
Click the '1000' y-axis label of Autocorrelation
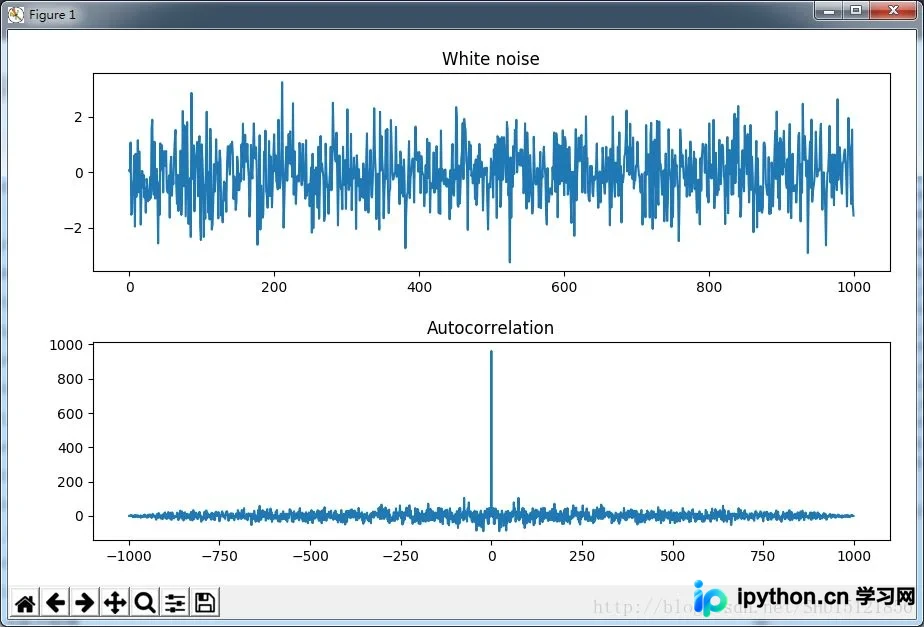click(x=67, y=345)
